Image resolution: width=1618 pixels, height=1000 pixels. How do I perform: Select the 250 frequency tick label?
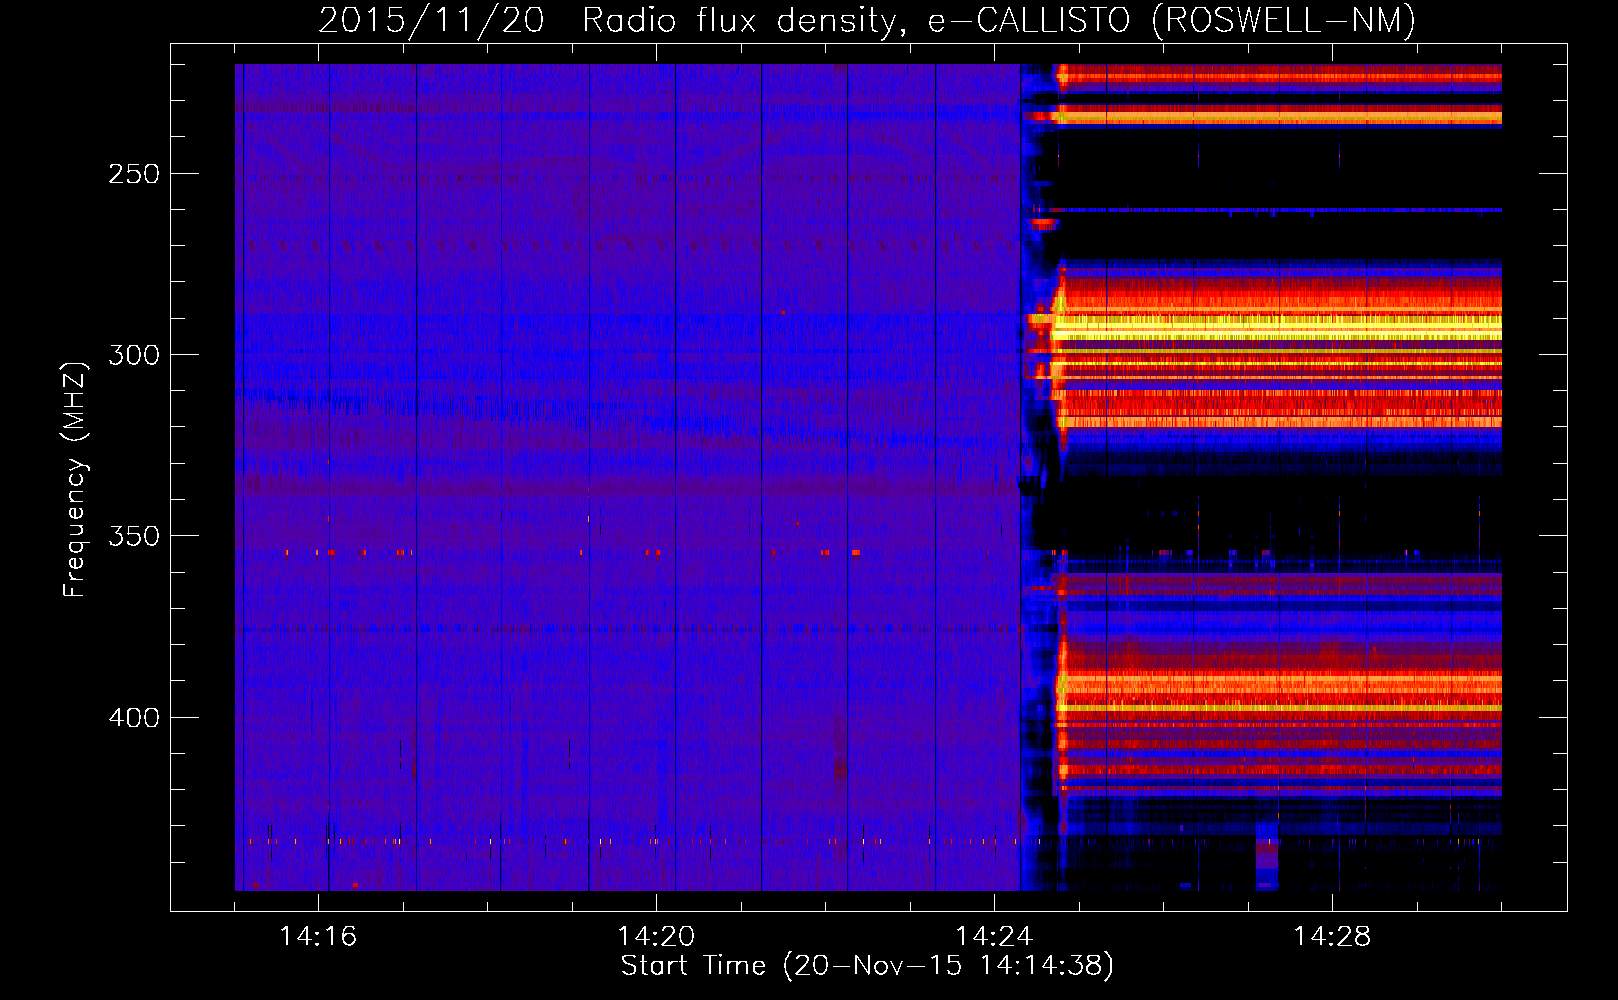pos(134,174)
